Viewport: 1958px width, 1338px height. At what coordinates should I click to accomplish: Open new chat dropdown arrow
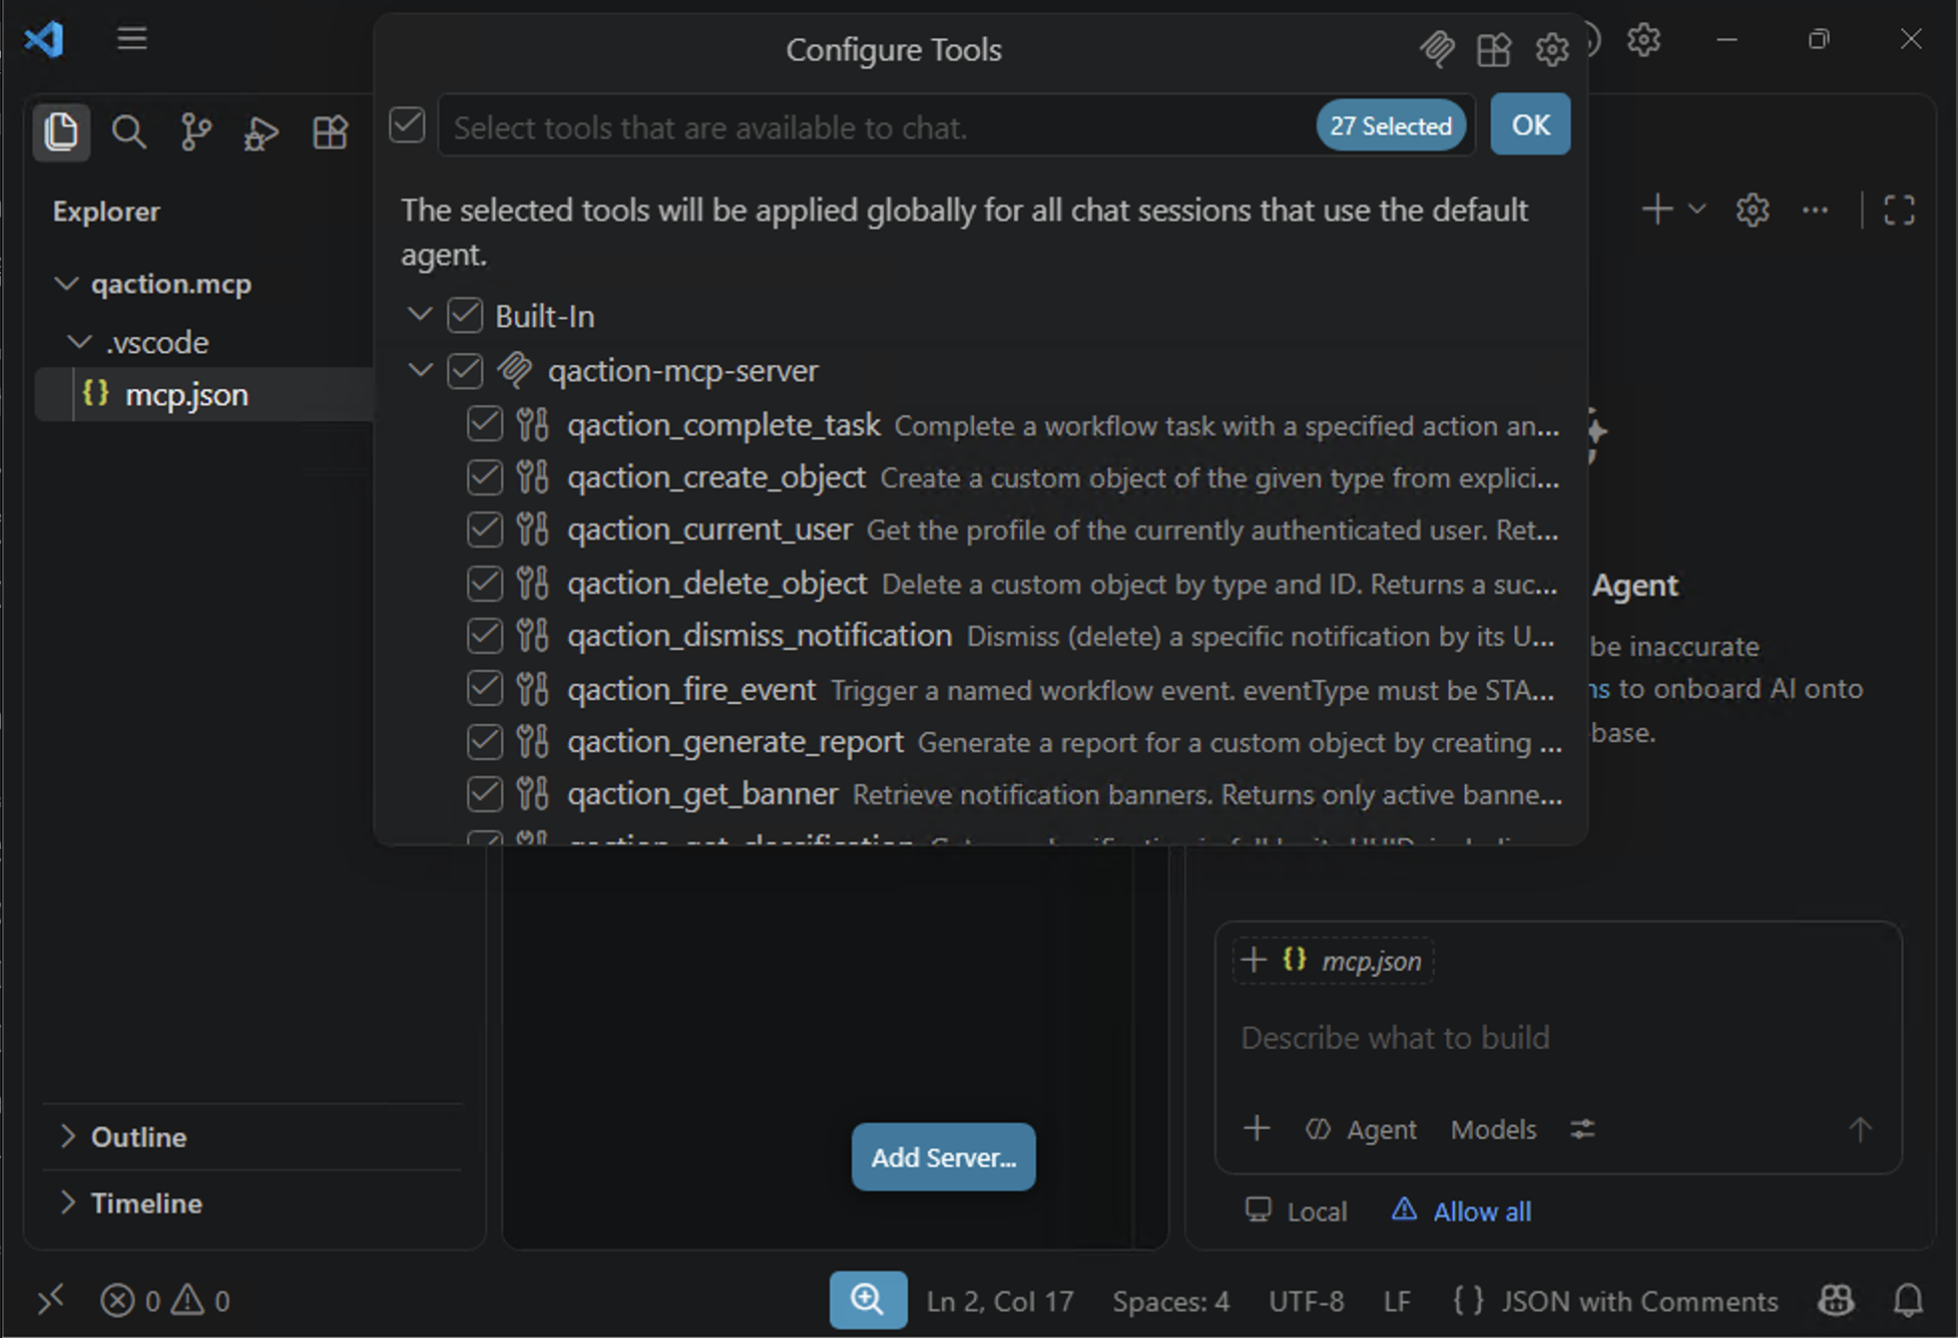point(1697,210)
